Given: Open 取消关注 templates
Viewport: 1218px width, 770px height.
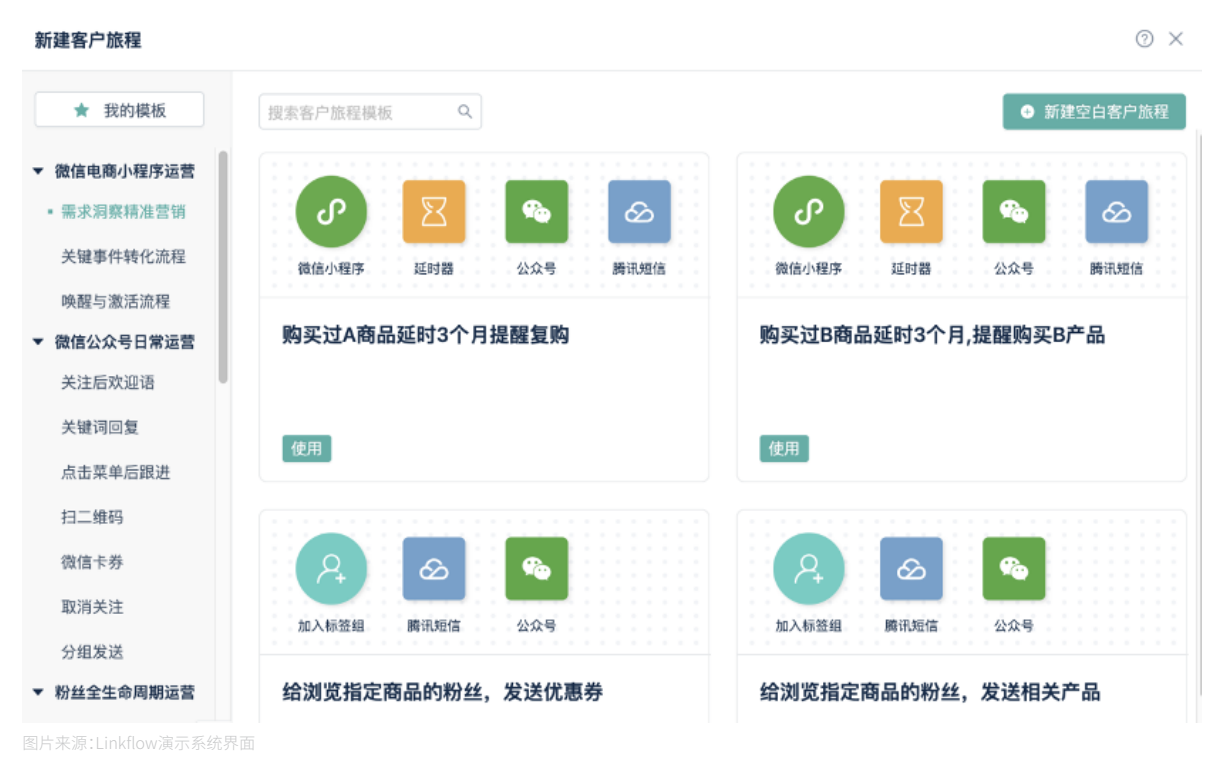Looking at the screenshot, I should tap(92, 607).
